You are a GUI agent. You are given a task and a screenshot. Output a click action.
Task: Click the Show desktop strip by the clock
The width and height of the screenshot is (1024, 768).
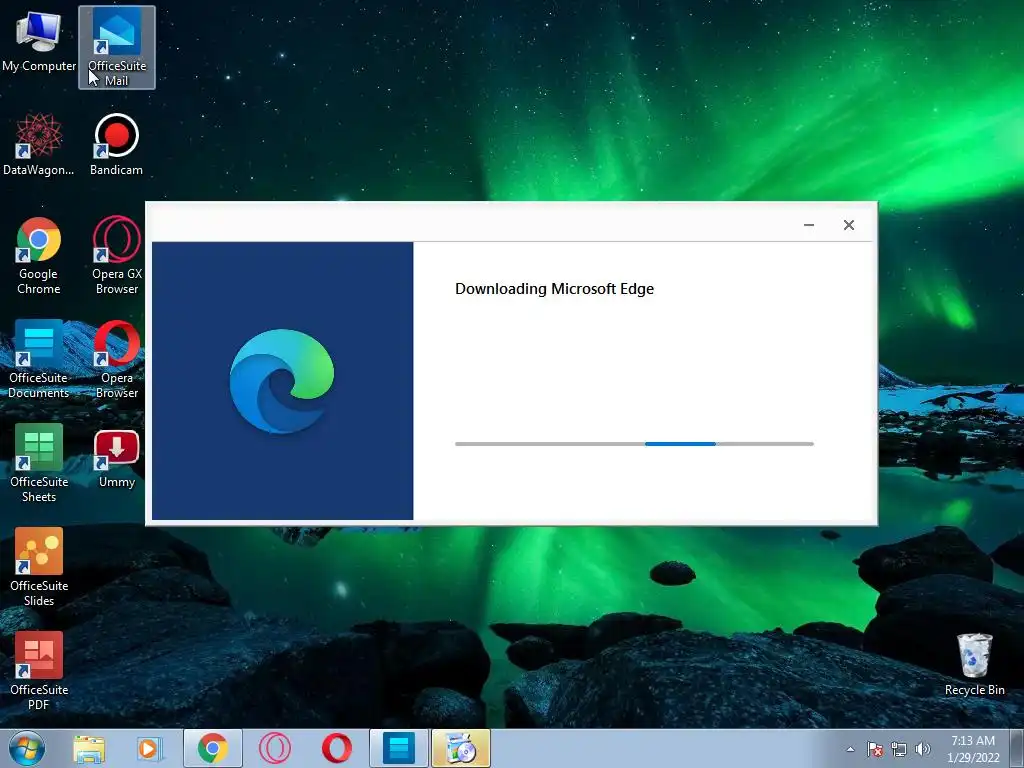[1017, 748]
